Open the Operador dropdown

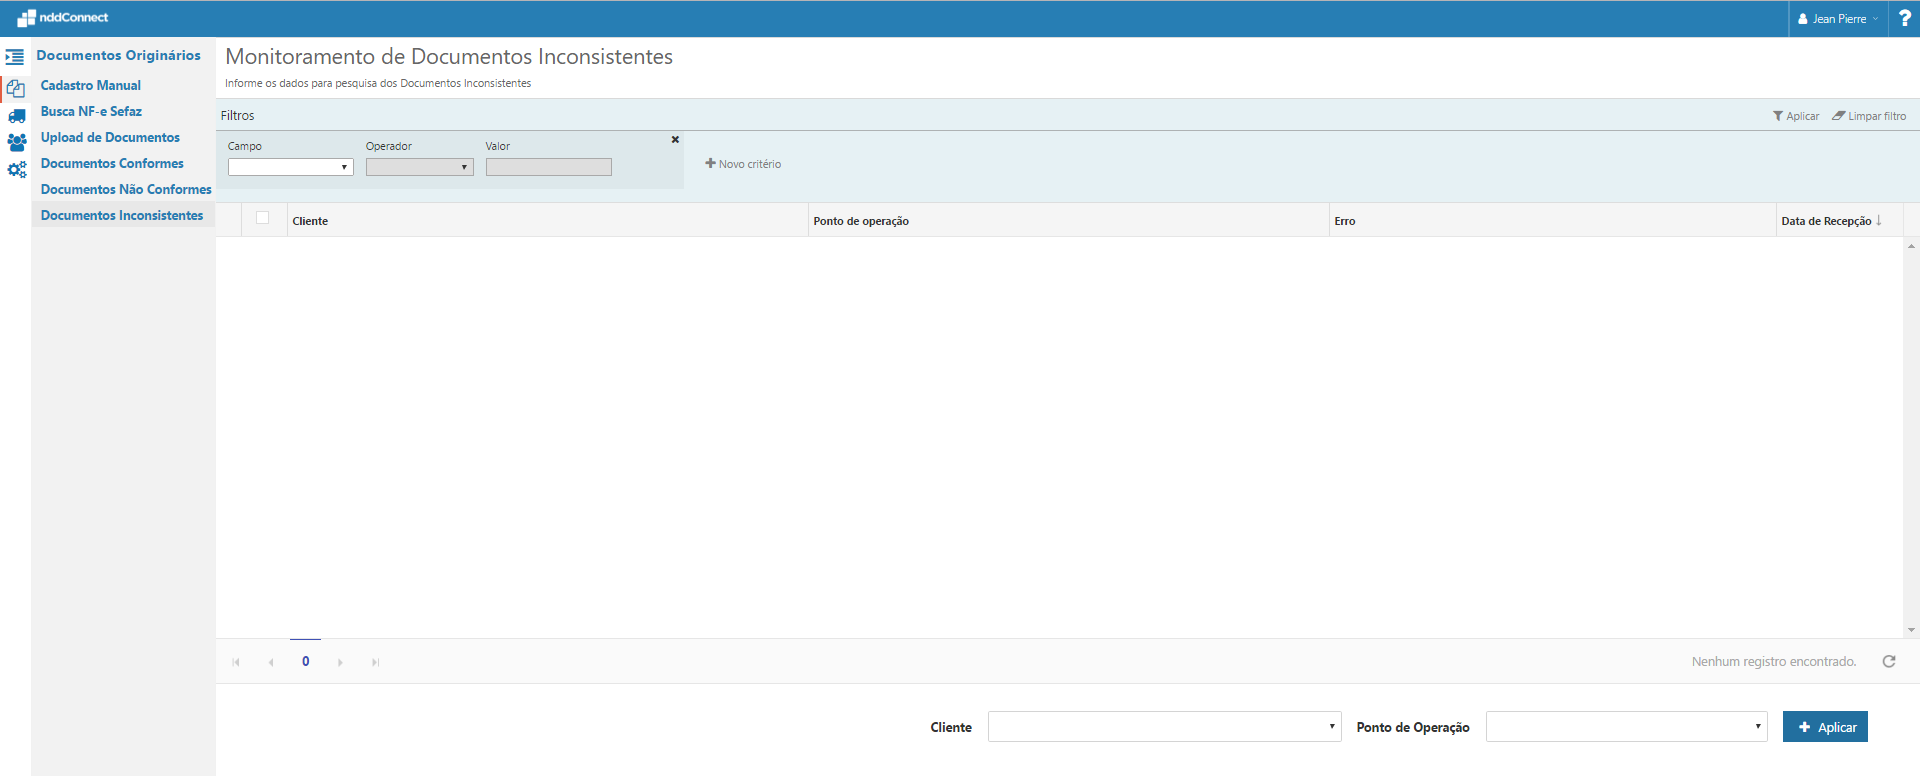click(419, 167)
